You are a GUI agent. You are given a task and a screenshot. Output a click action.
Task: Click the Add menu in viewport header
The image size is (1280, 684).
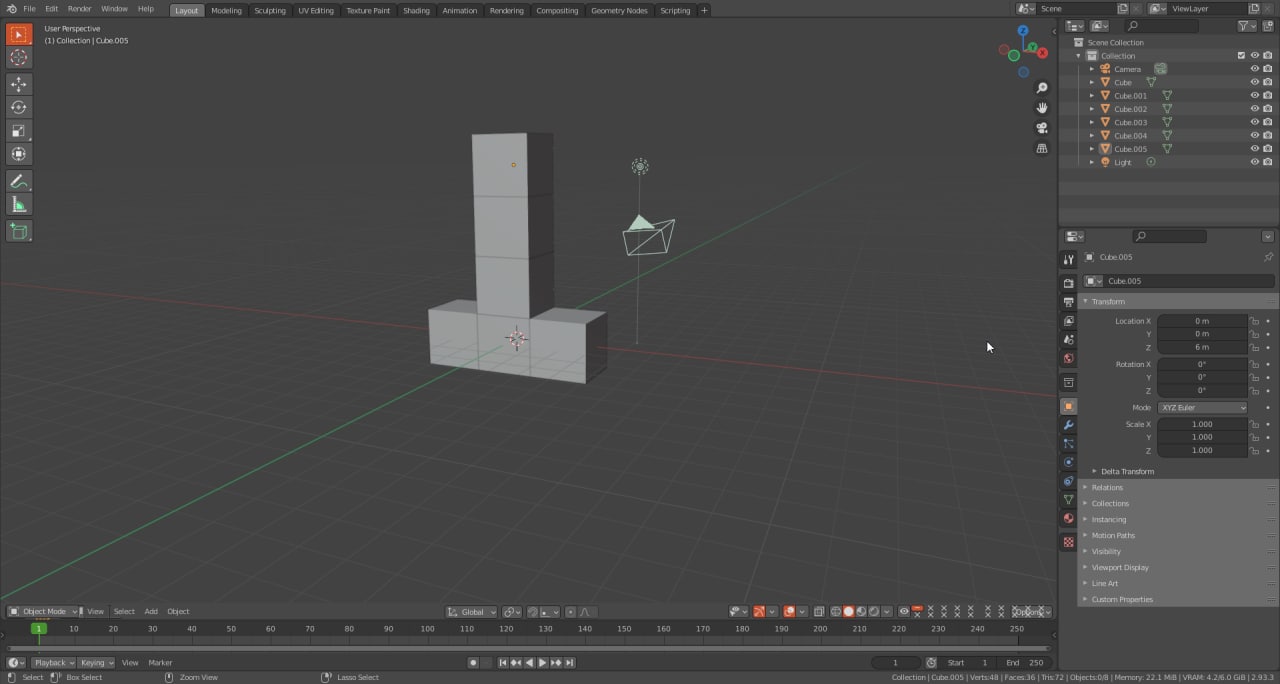(x=151, y=611)
